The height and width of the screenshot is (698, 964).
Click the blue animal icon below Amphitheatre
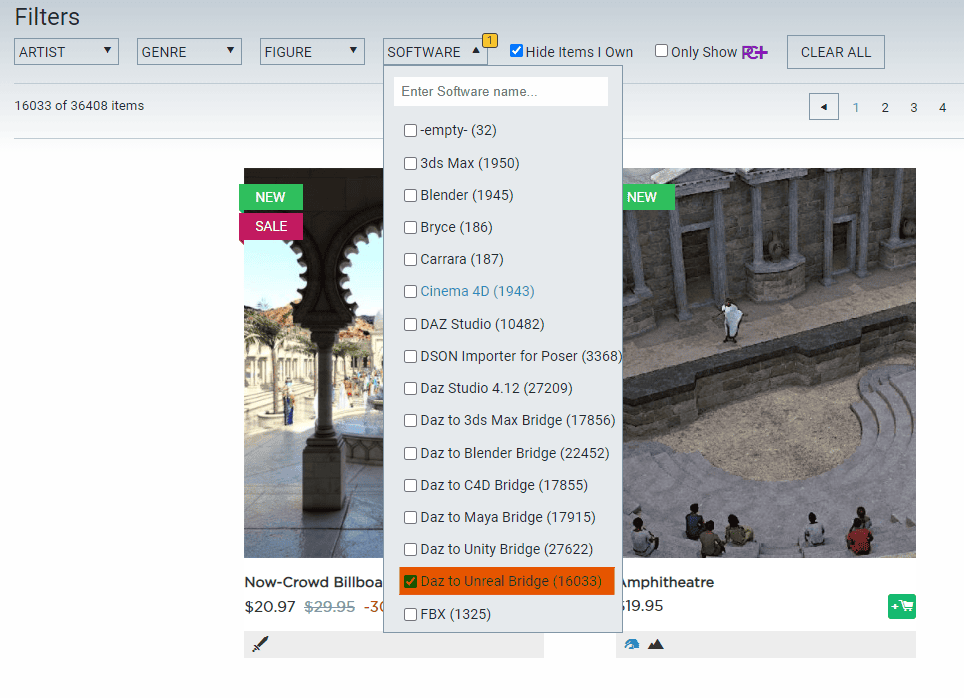pos(634,645)
